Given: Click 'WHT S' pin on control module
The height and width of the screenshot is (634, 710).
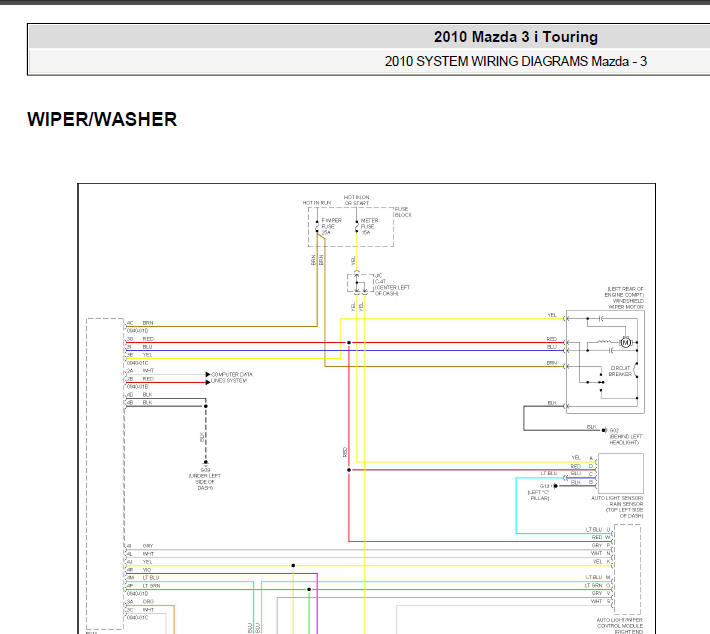Looking at the screenshot, I should pyautogui.click(x=600, y=601).
